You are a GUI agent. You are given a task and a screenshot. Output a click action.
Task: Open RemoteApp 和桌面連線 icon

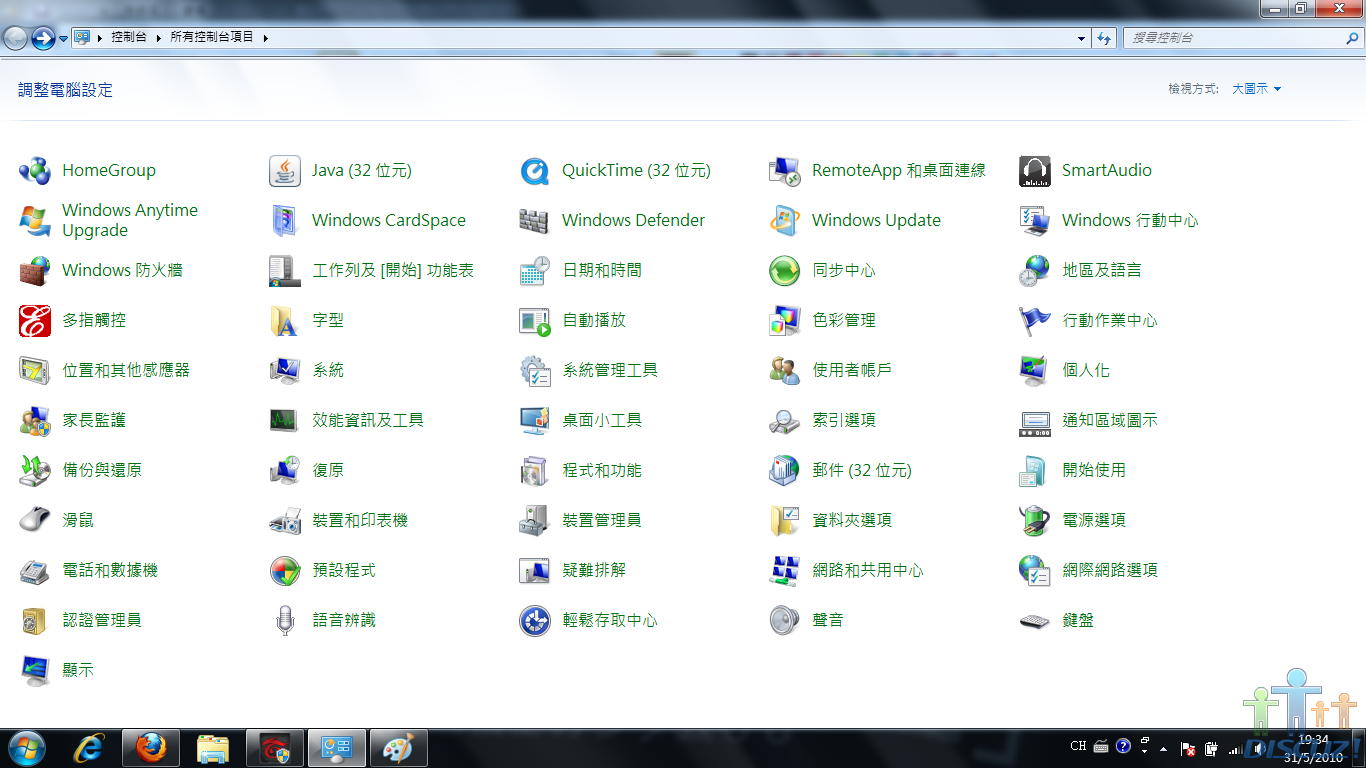pos(785,171)
